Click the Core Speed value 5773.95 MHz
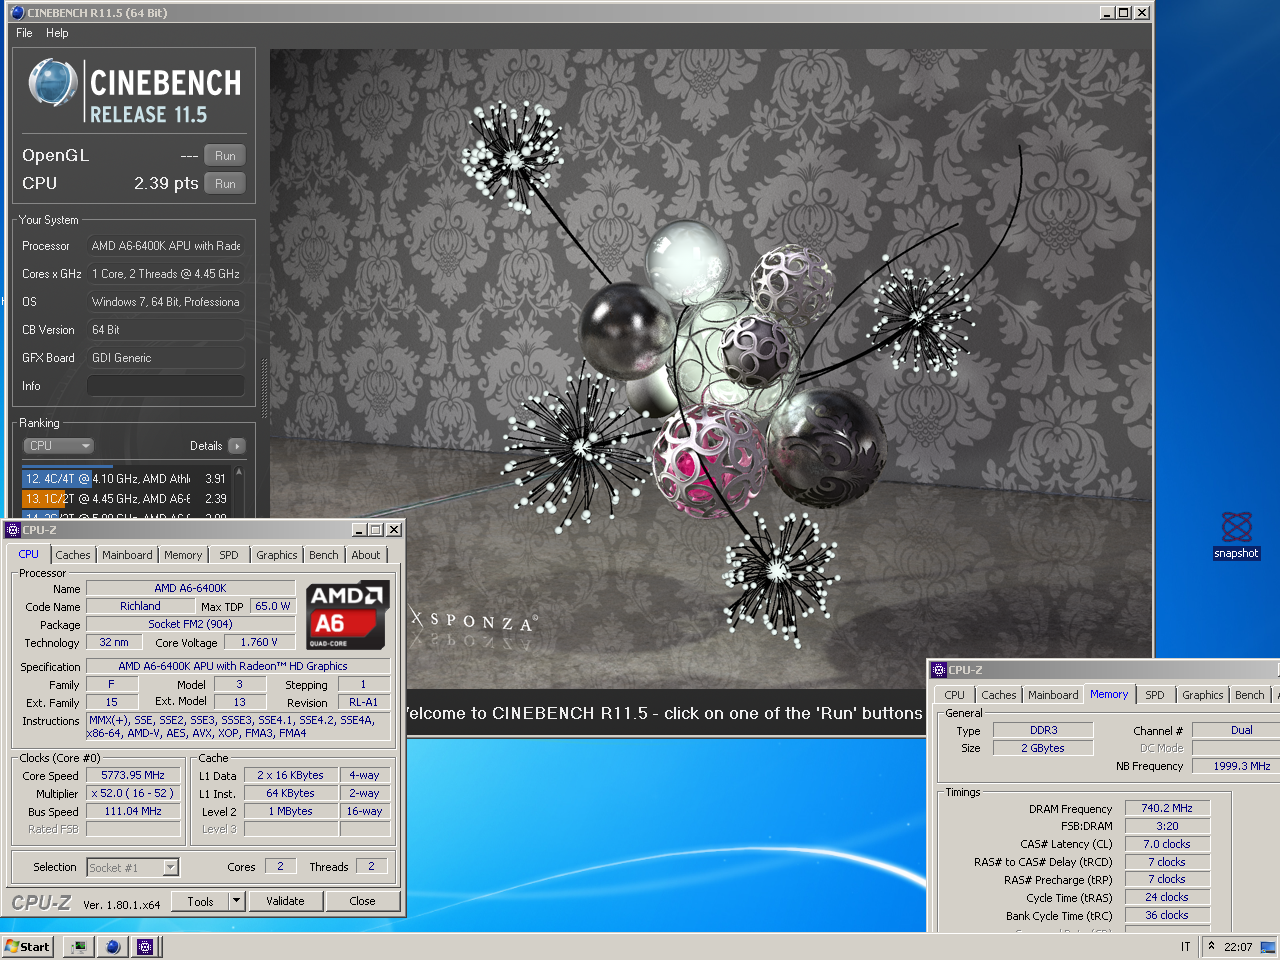 point(133,775)
